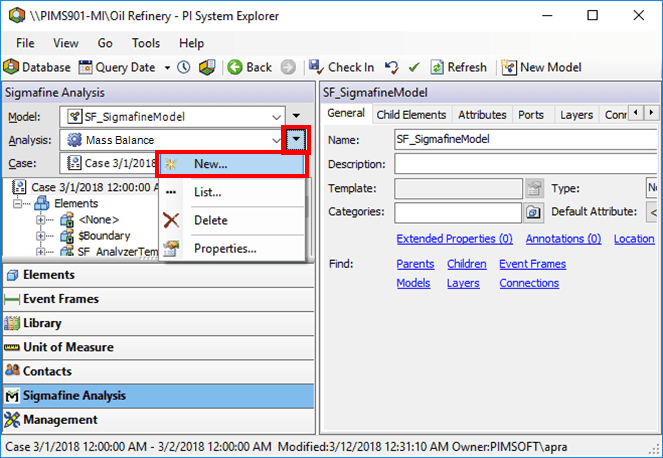The height and width of the screenshot is (458, 663).
Task: Create a New Model from toolbar
Action: point(541,67)
